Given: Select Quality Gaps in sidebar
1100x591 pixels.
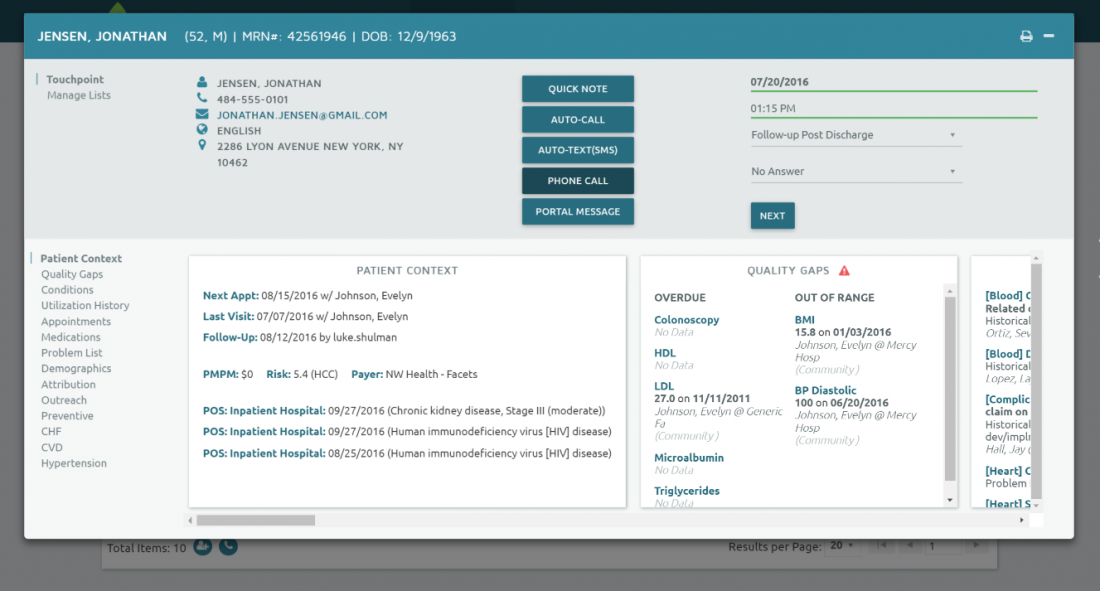Looking at the screenshot, I should [72, 274].
